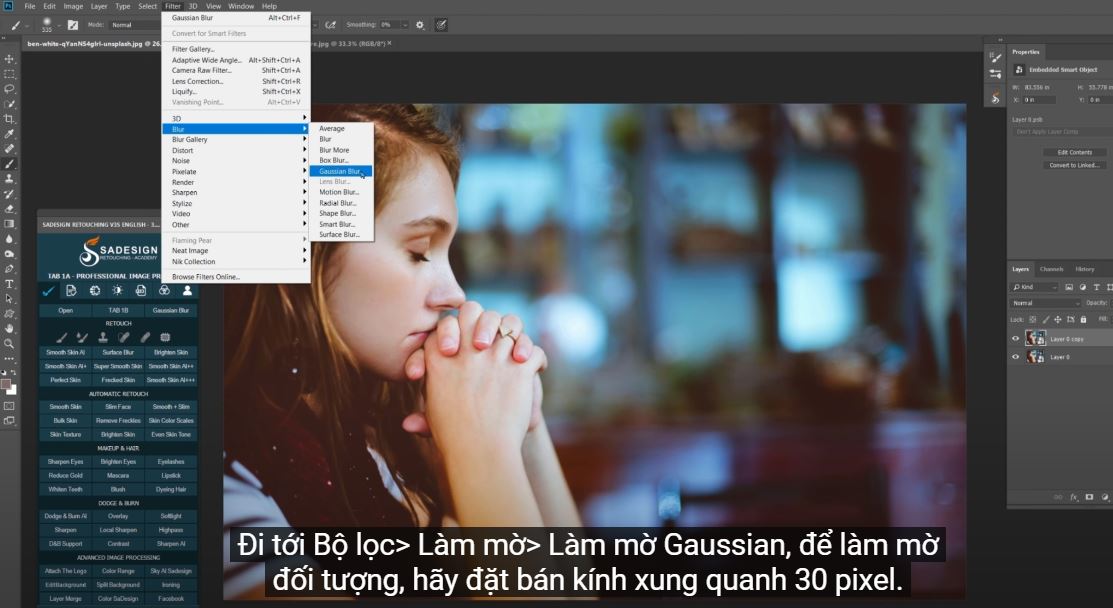The height and width of the screenshot is (608, 1113).
Task: Click Smooth Skin AI in Sadesign panel
Action: [x=66, y=352]
